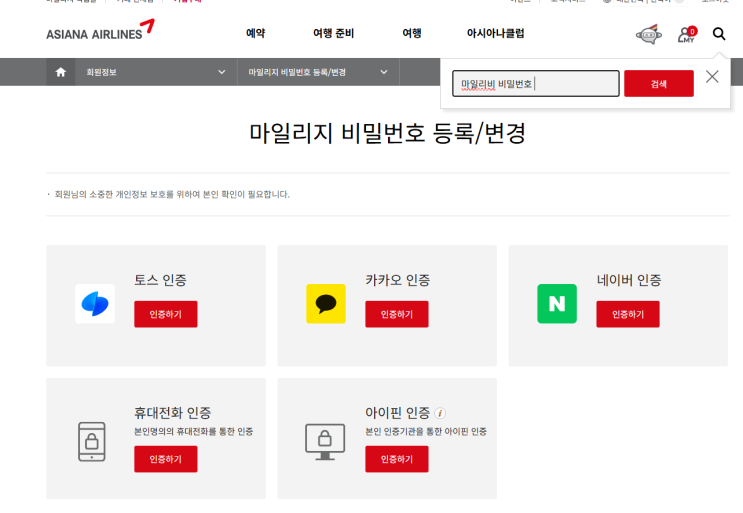Click 인증하기 under 네이버 인증
Viewport: 743px width, 513px height.
click(x=628, y=314)
